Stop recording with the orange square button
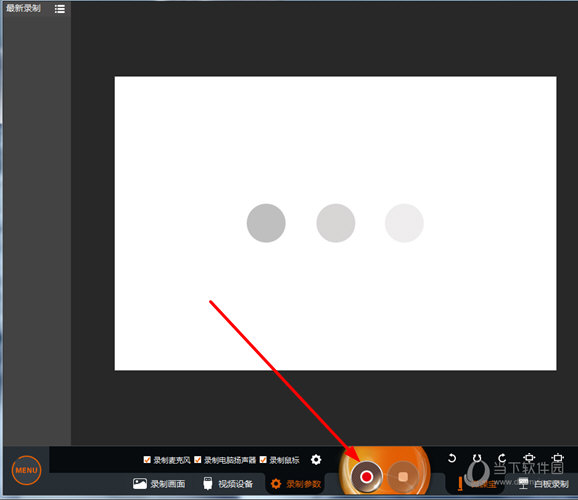 403,477
